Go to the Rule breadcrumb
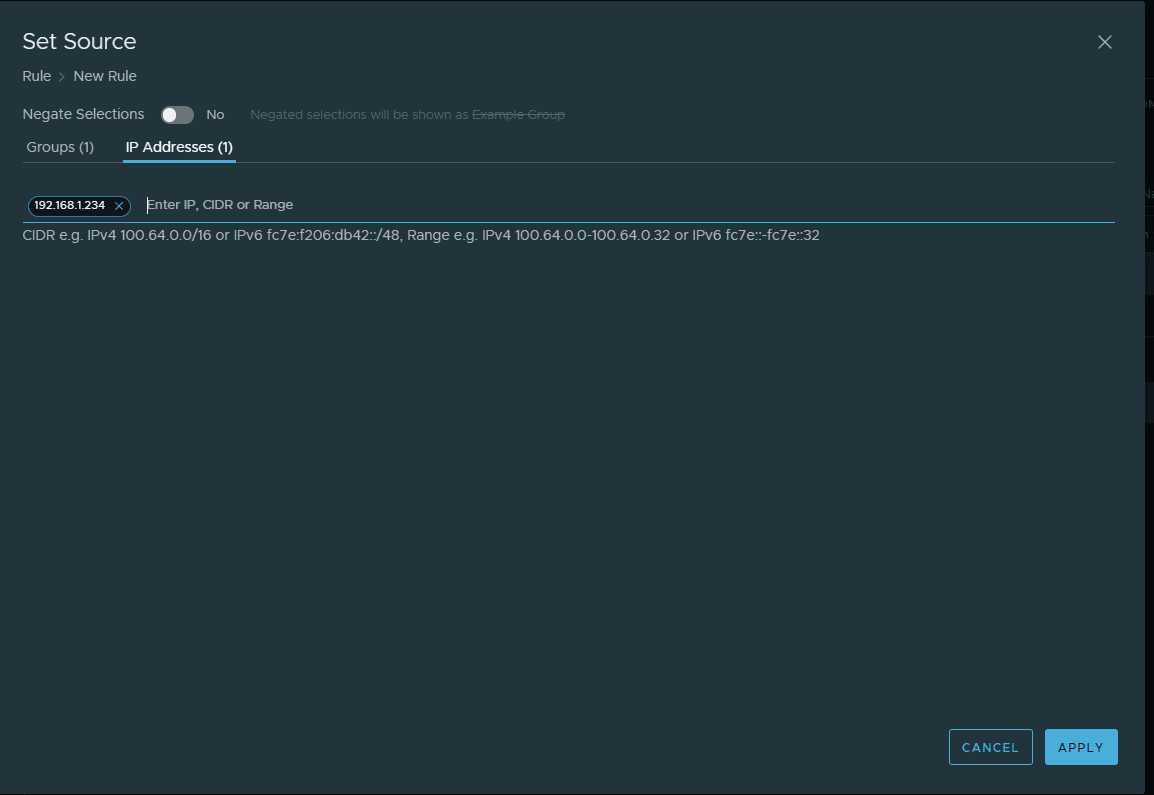This screenshot has width=1154, height=795. 37,76
